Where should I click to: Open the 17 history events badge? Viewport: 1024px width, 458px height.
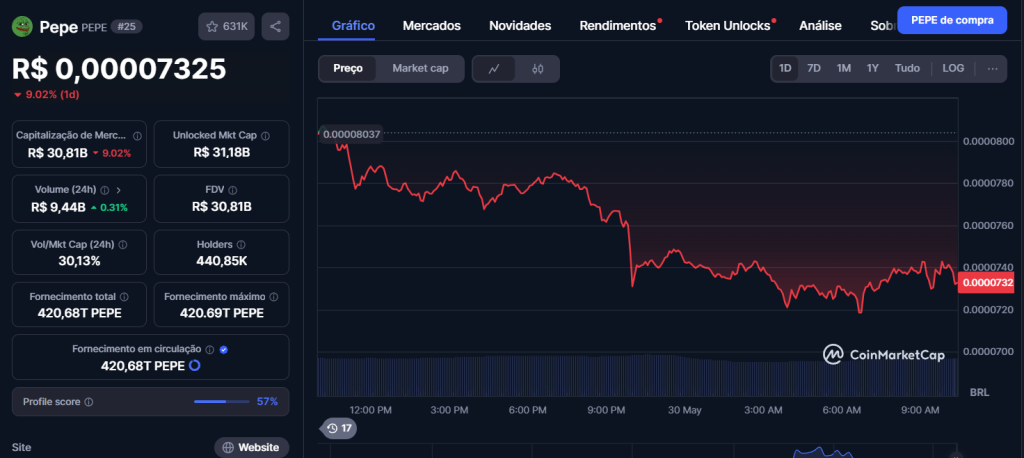339,429
